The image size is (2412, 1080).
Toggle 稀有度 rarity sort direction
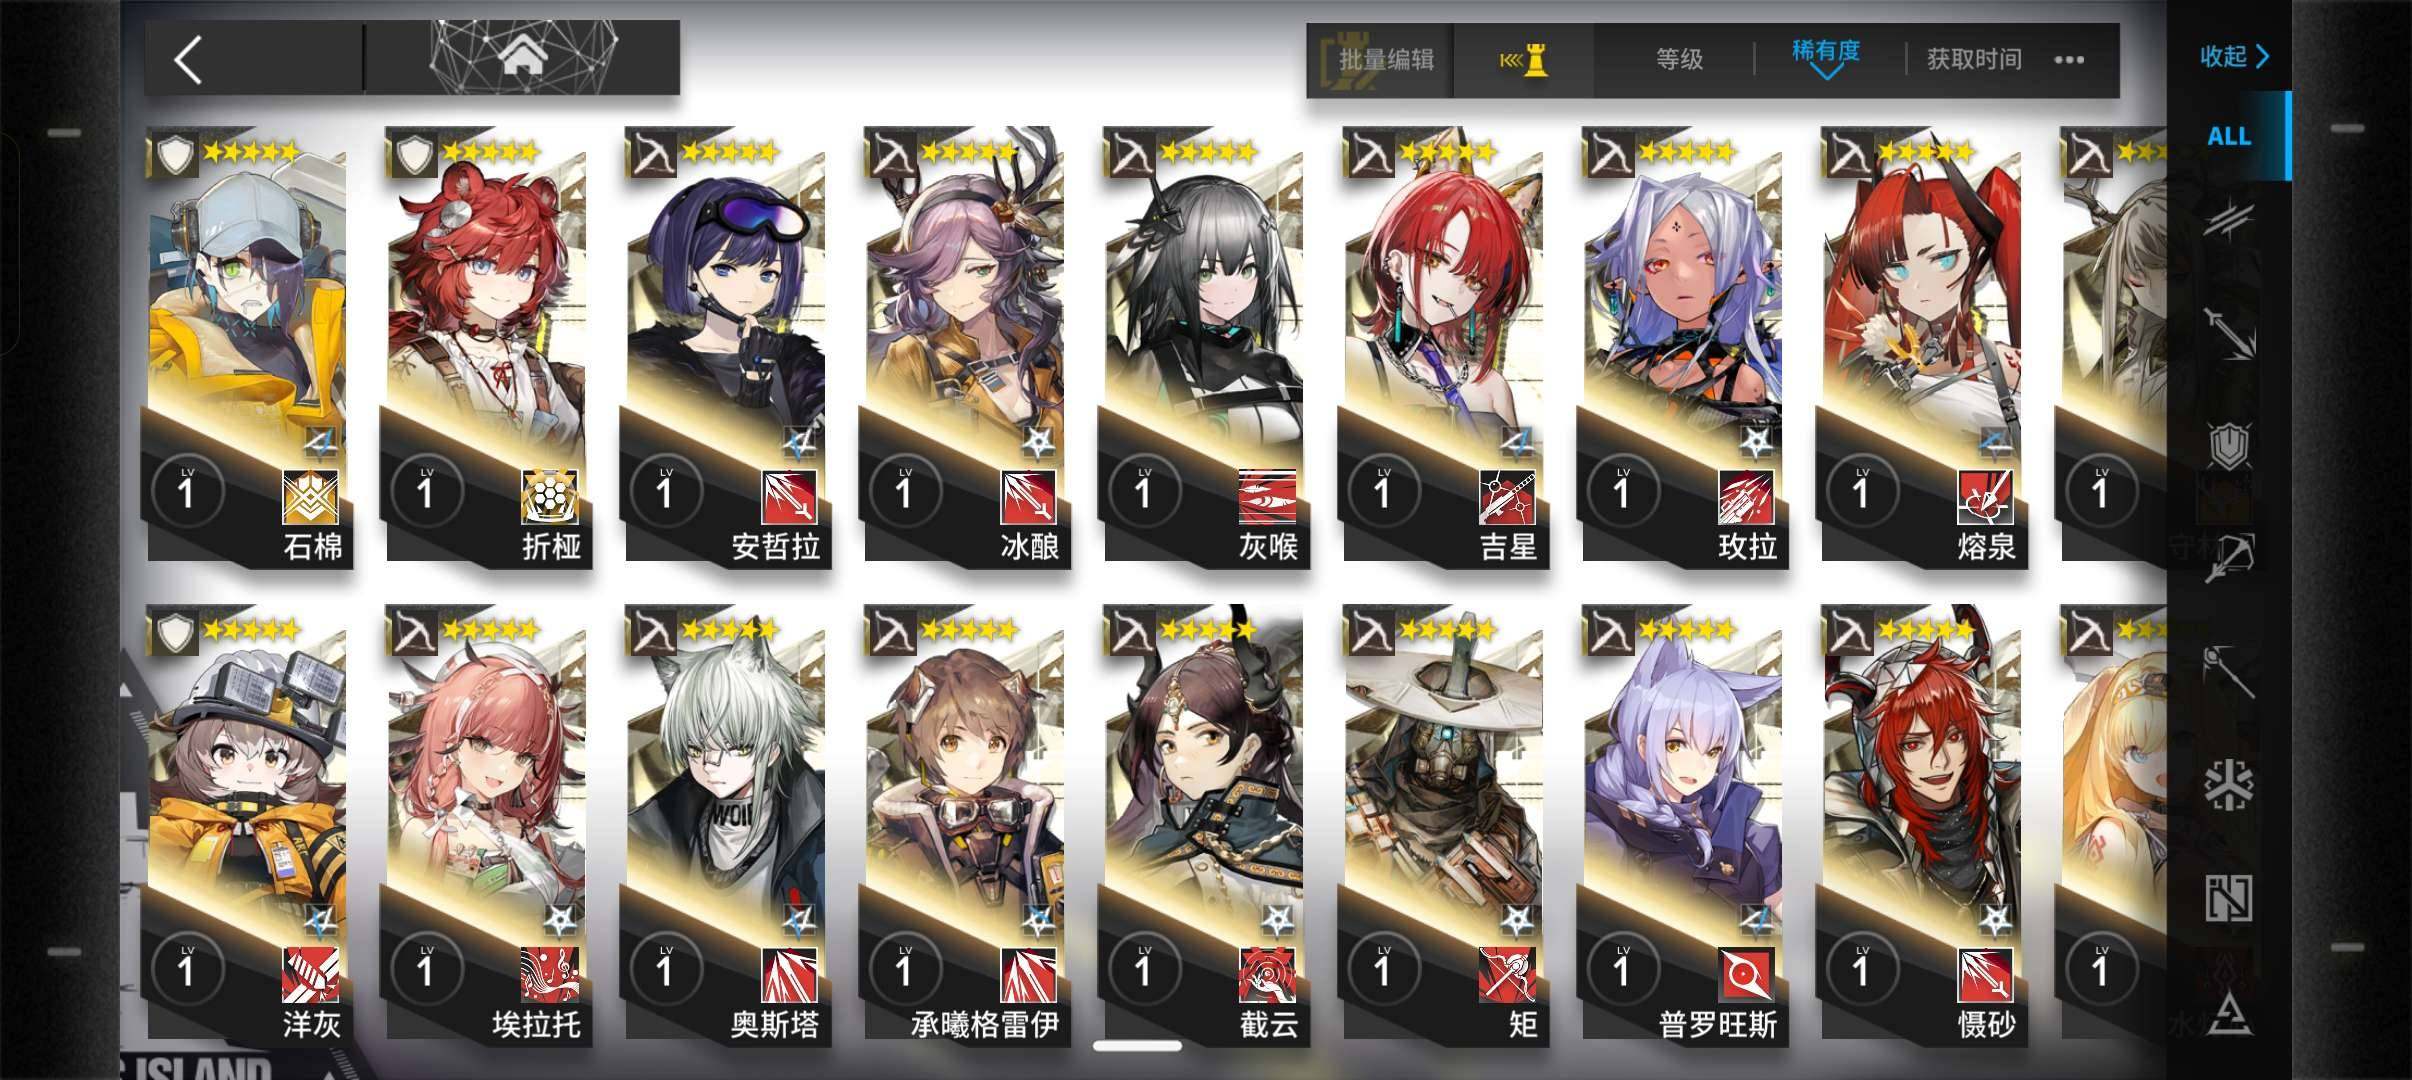pos(1826,58)
